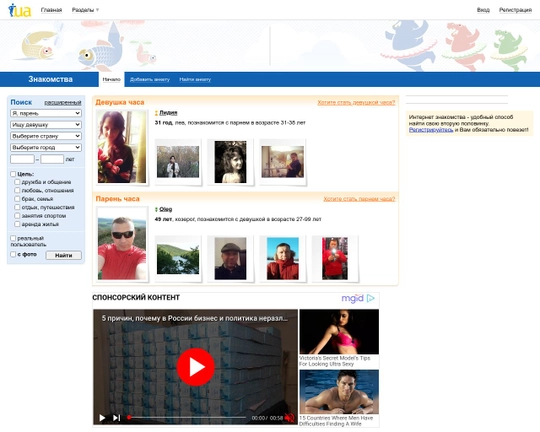
Task: Select the Начало tab
Action: 112,80
